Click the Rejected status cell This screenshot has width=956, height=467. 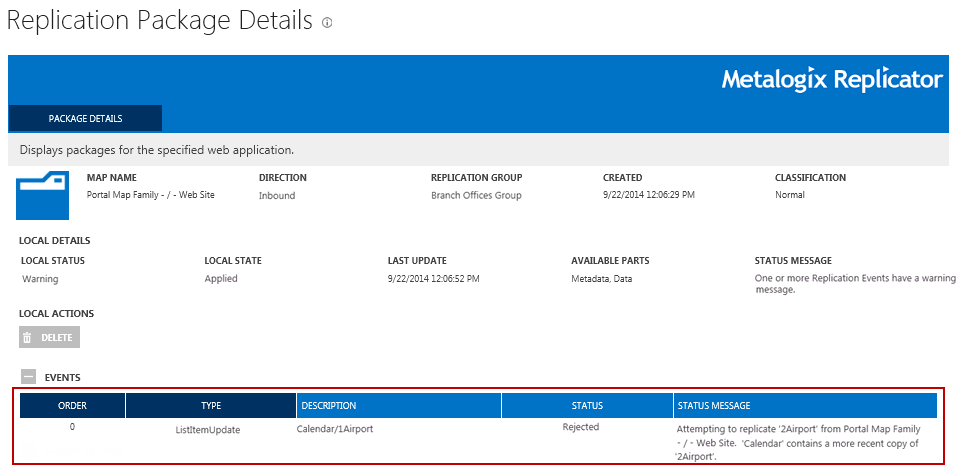[x=580, y=427]
